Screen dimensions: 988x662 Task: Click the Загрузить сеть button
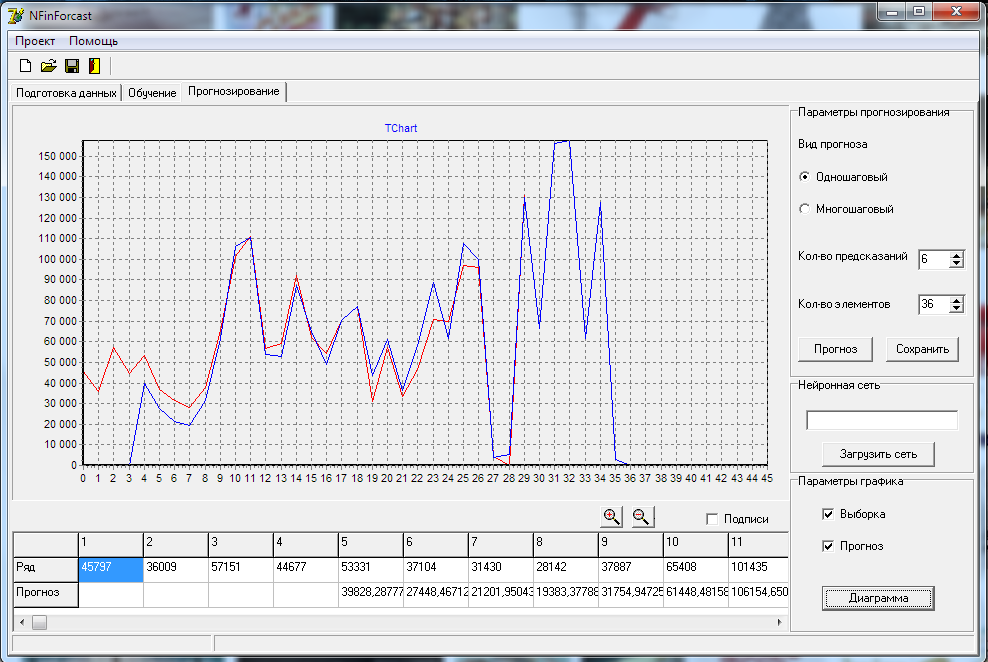tap(878, 454)
